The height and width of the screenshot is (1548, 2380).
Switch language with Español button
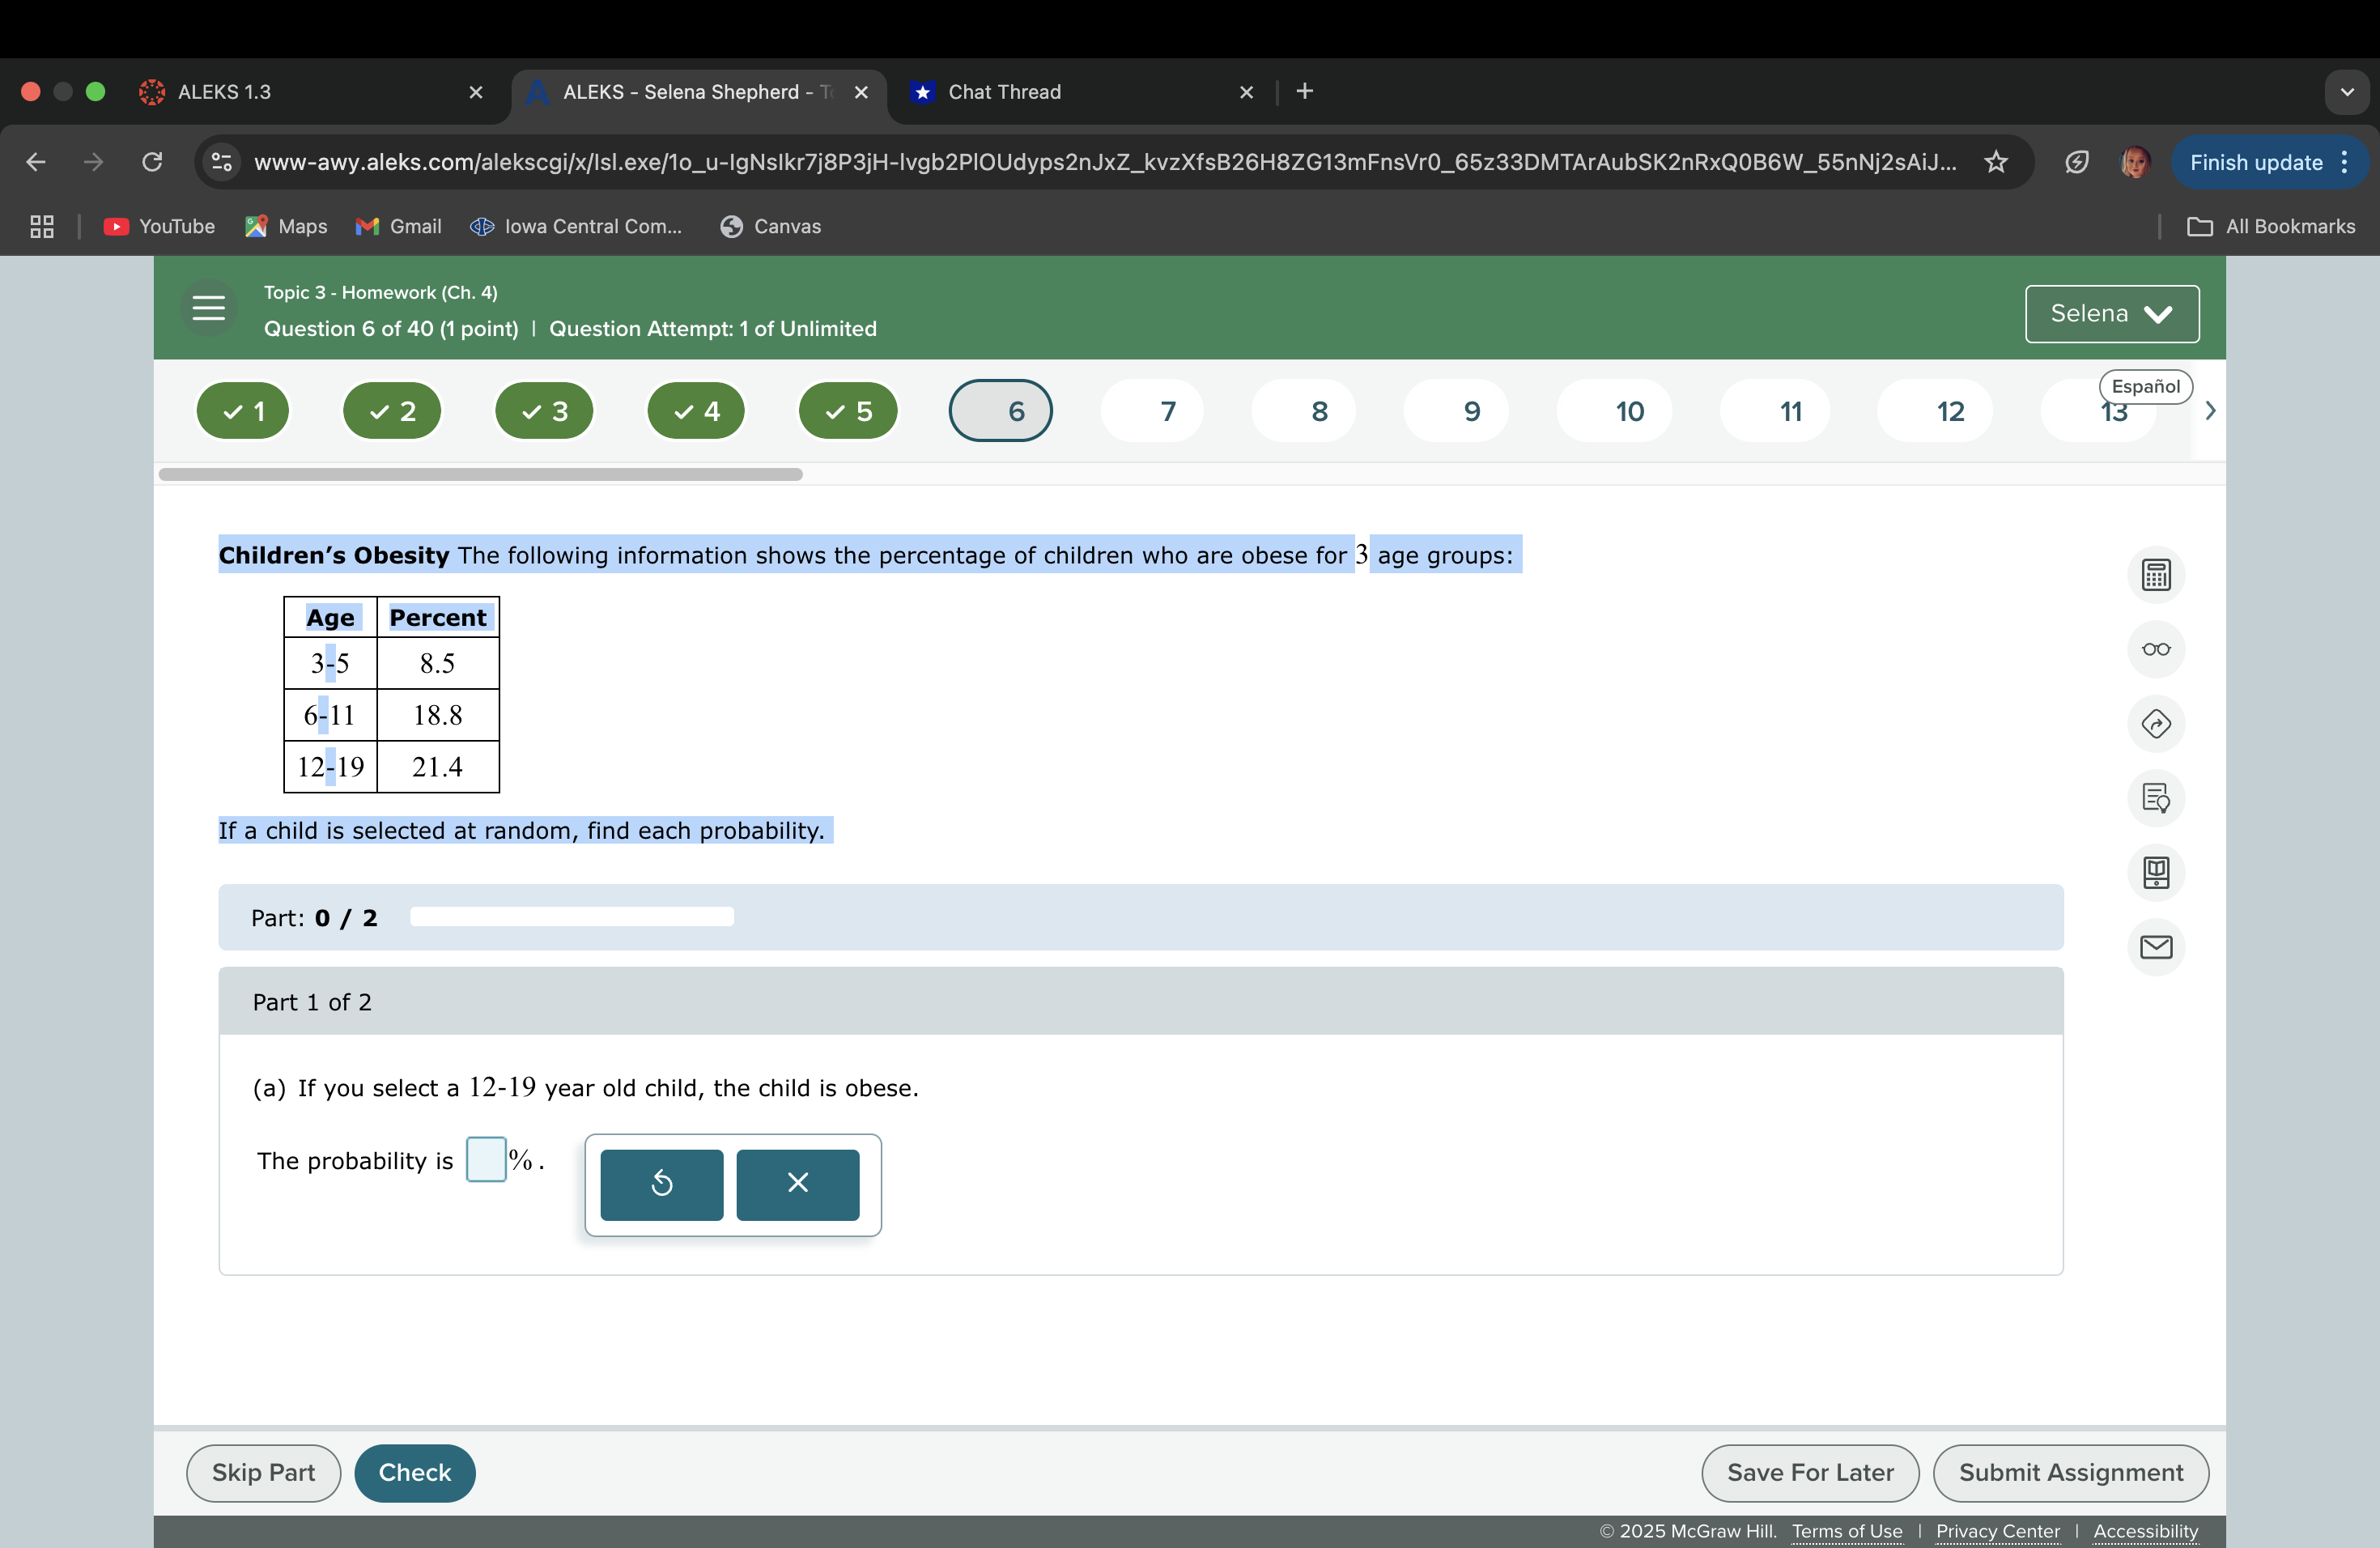point(2145,386)
